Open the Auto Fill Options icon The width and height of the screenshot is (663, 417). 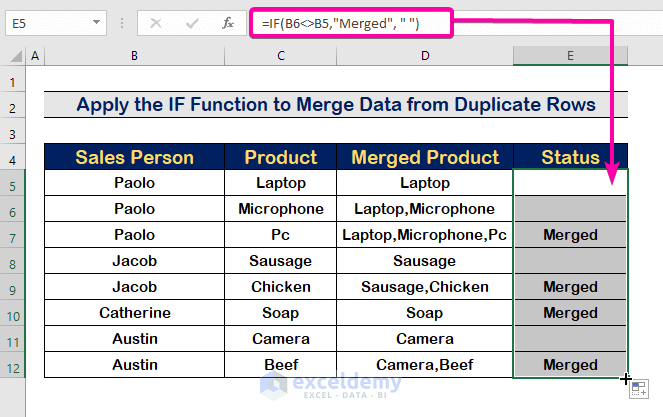639,389
